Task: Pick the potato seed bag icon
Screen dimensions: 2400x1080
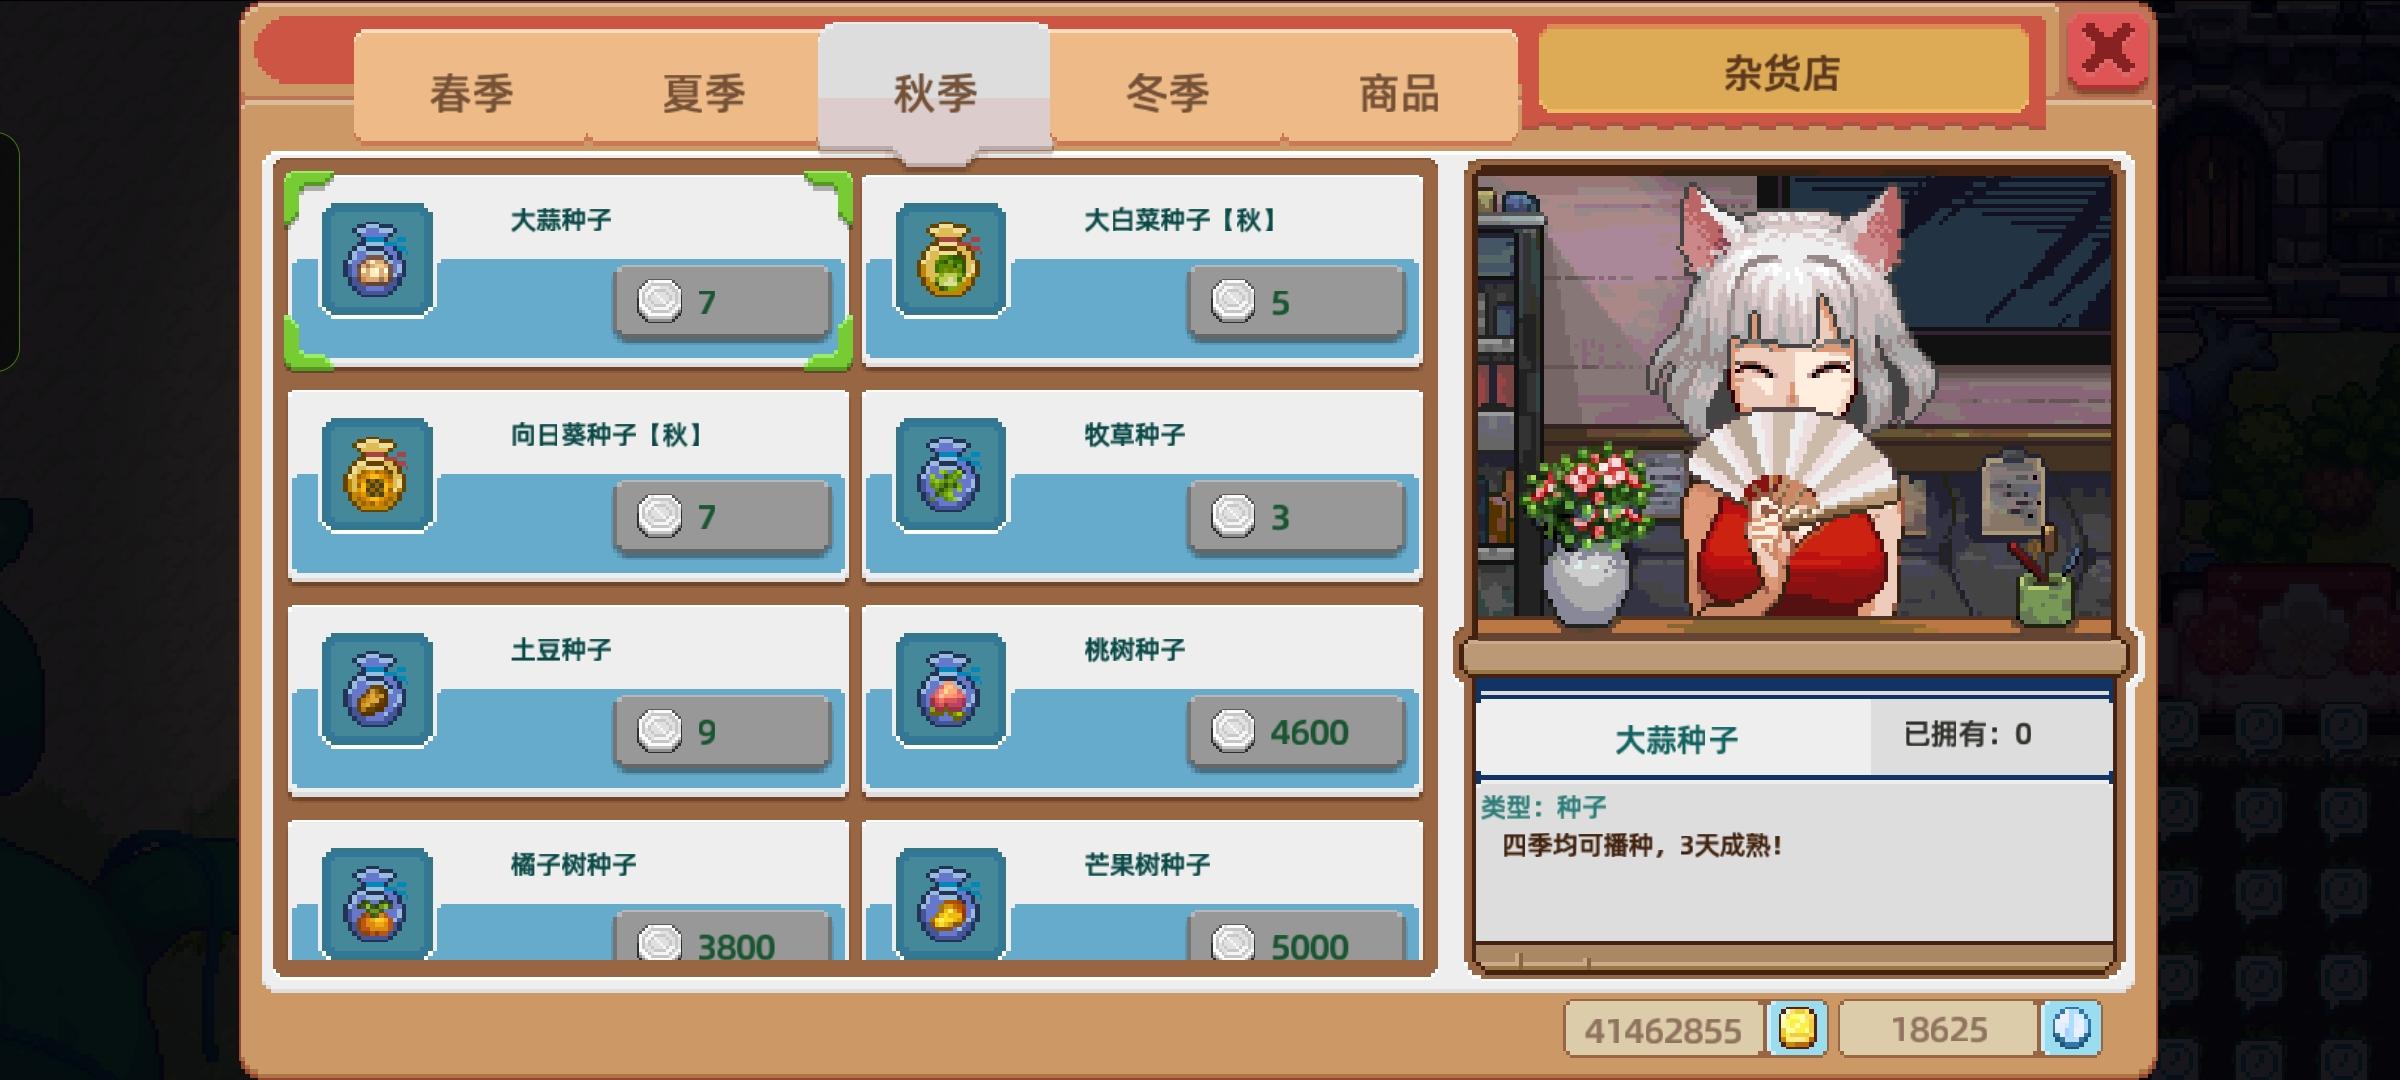Action: pos(377,690)
